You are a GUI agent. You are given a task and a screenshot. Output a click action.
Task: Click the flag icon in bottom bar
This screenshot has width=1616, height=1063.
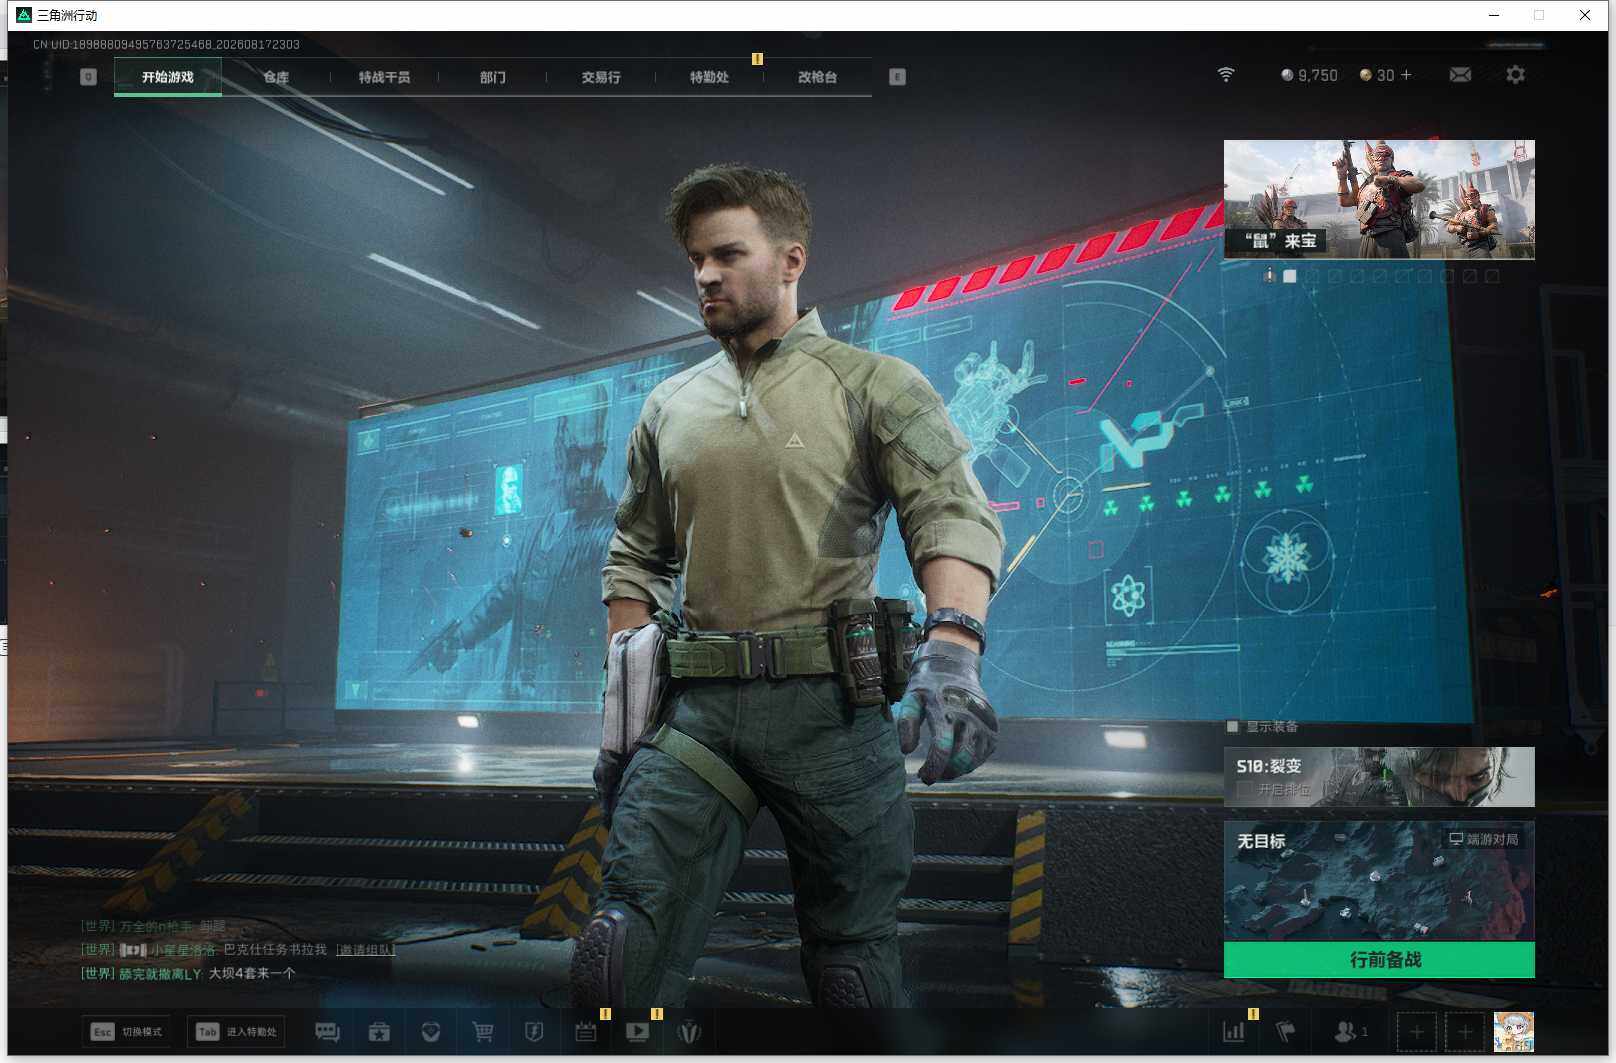click(x=1285, y=1031)
